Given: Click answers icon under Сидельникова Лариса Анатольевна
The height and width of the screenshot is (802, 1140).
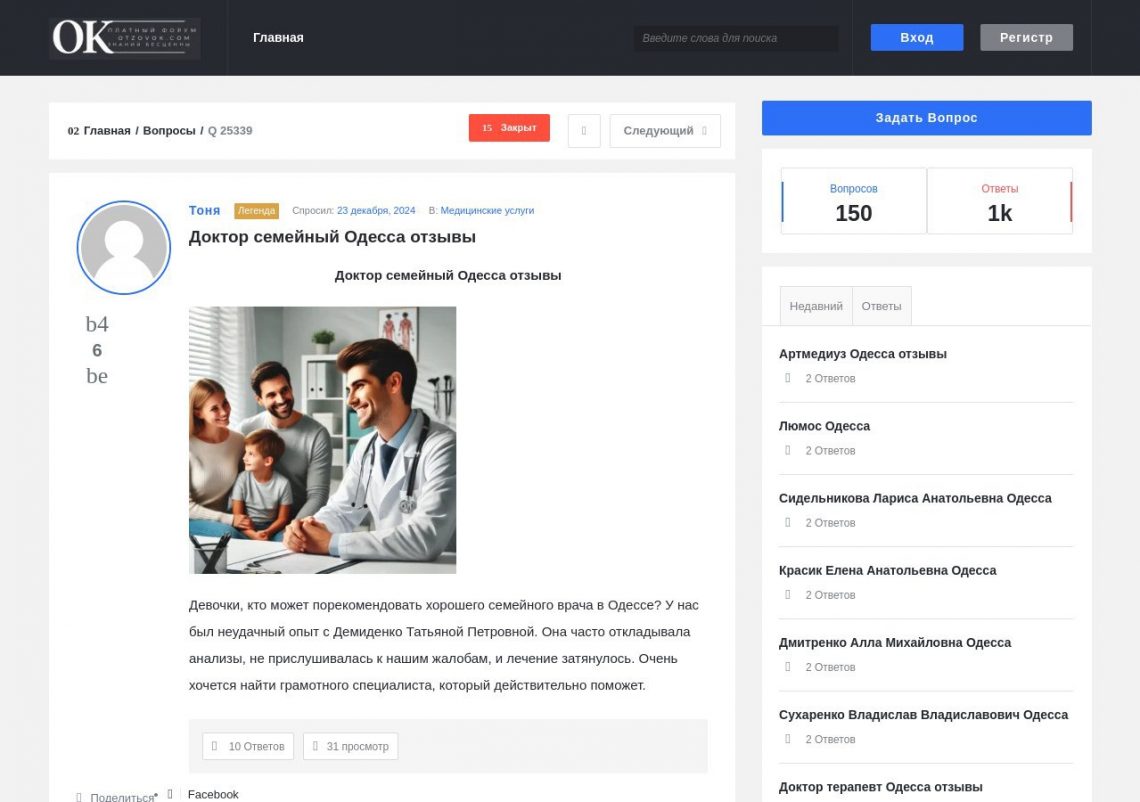Looking at the screenshot, I should [787, 522].
